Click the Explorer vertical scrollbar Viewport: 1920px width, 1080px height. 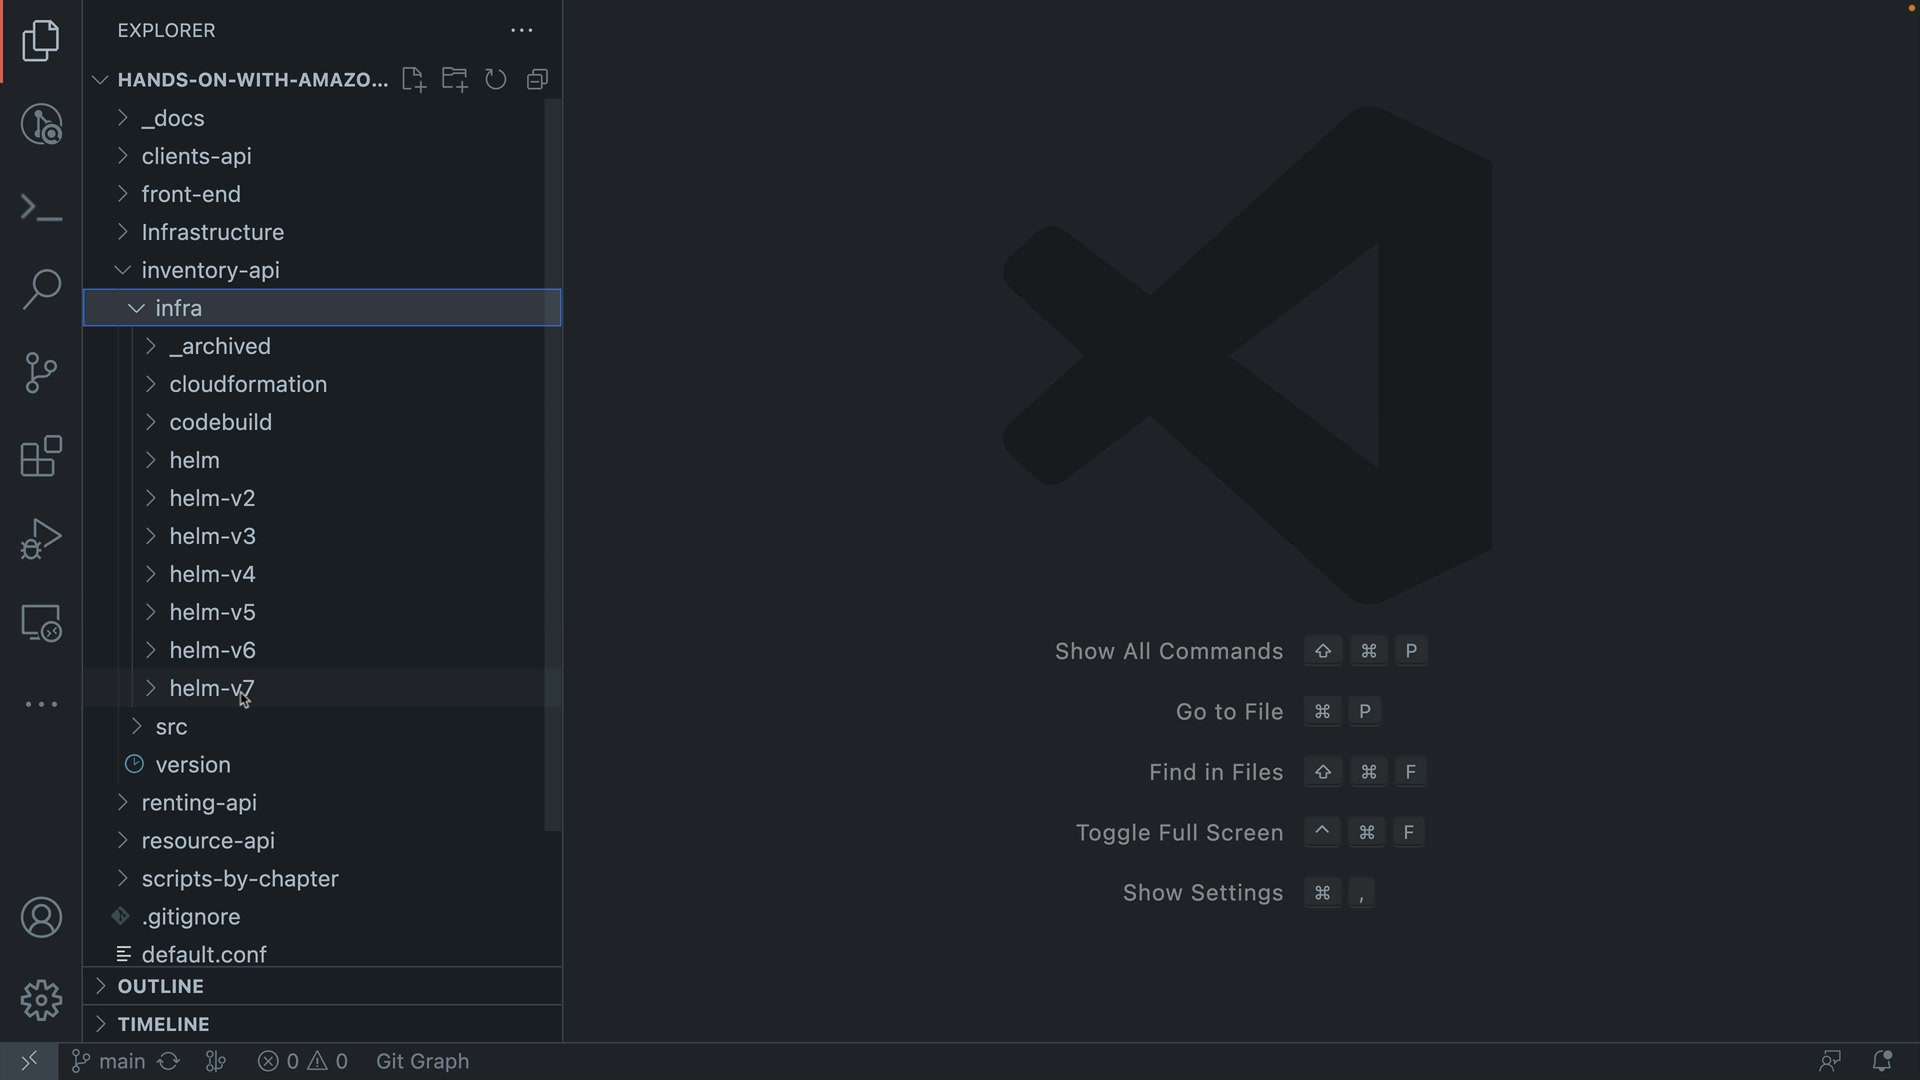(553, 465)
